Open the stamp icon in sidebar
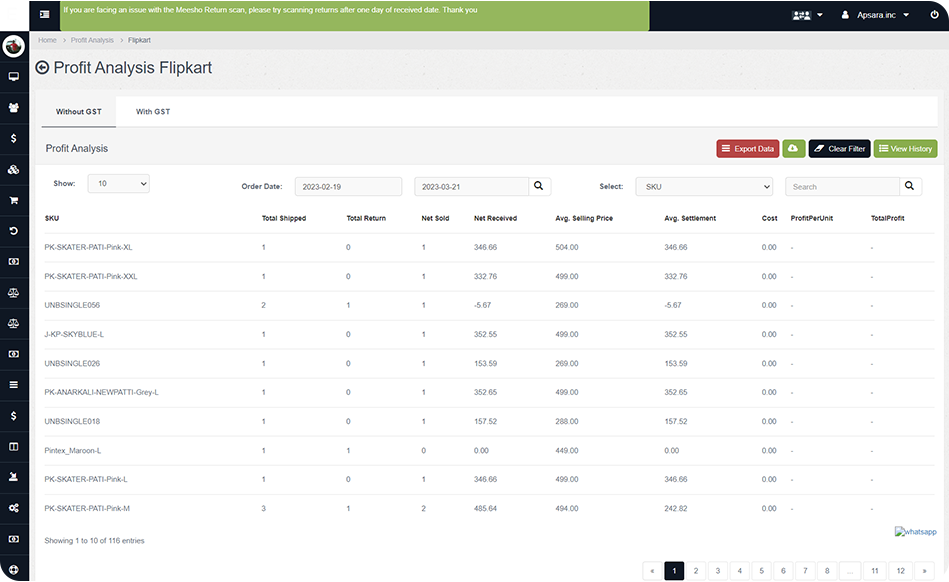 click(x=14, y=477)
